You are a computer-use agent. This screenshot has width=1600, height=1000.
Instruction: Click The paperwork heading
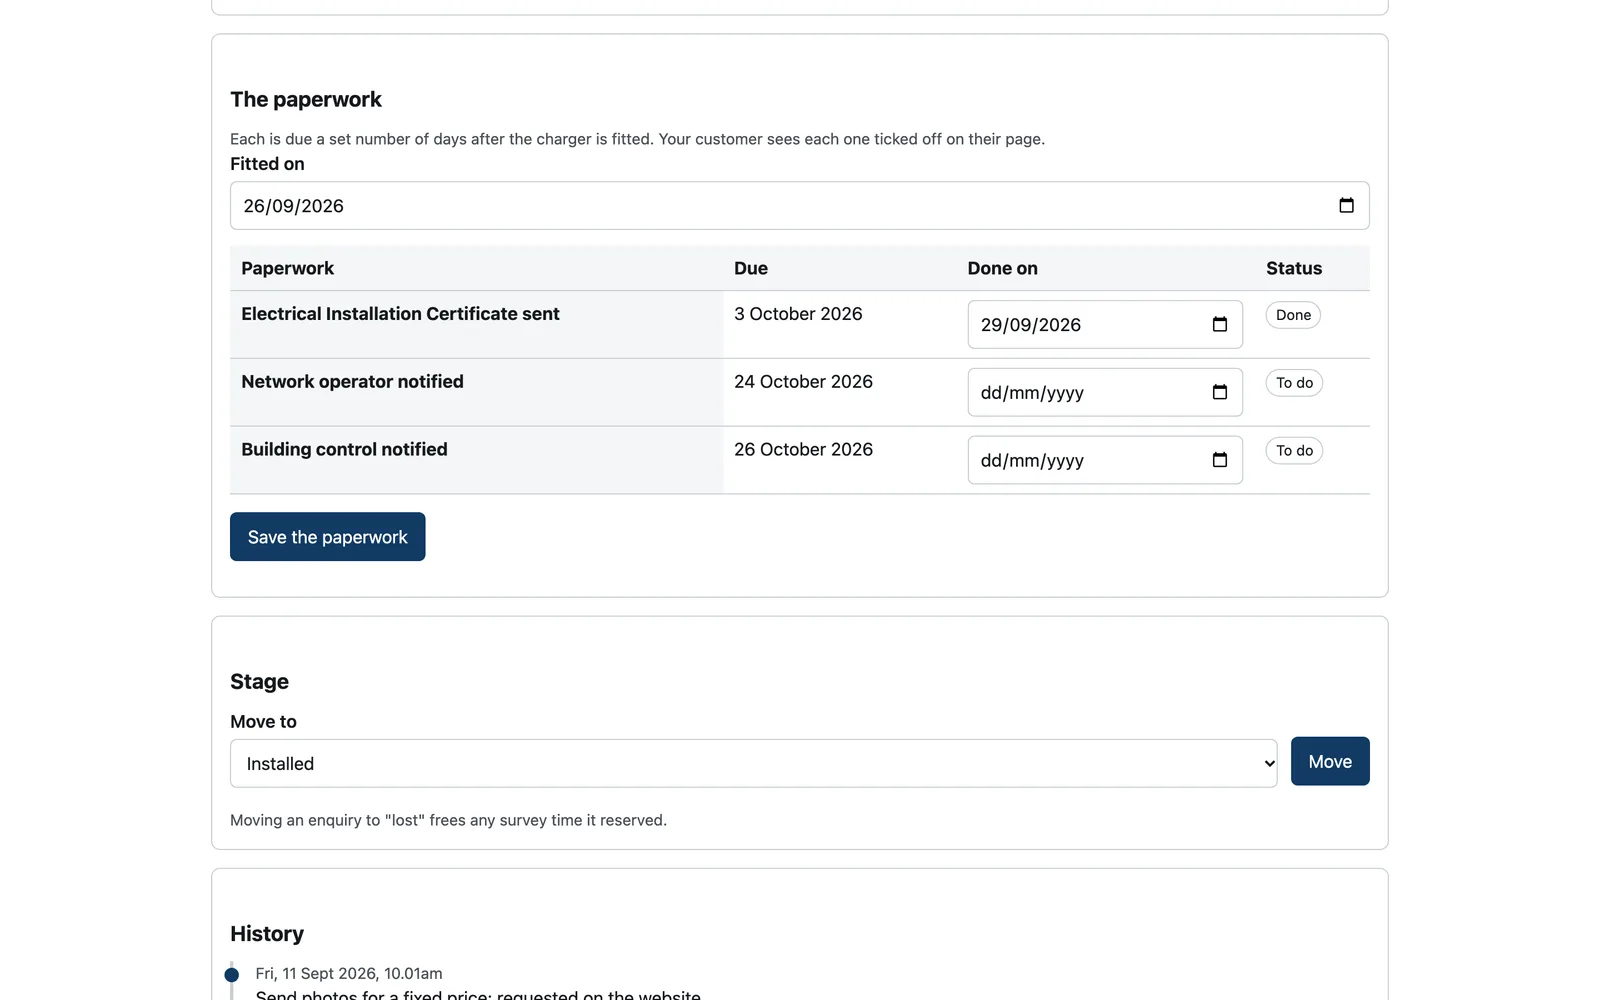[306, 99]
